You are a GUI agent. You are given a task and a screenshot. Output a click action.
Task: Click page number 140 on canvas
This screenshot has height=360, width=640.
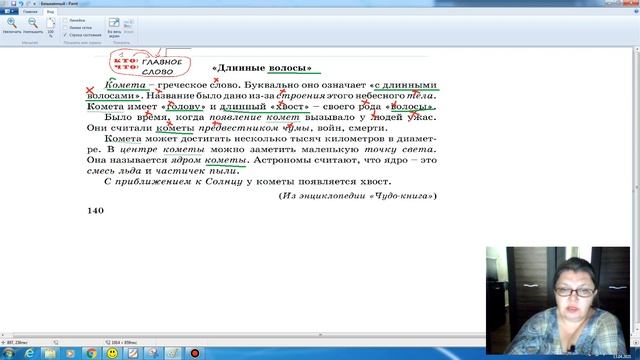96,211
